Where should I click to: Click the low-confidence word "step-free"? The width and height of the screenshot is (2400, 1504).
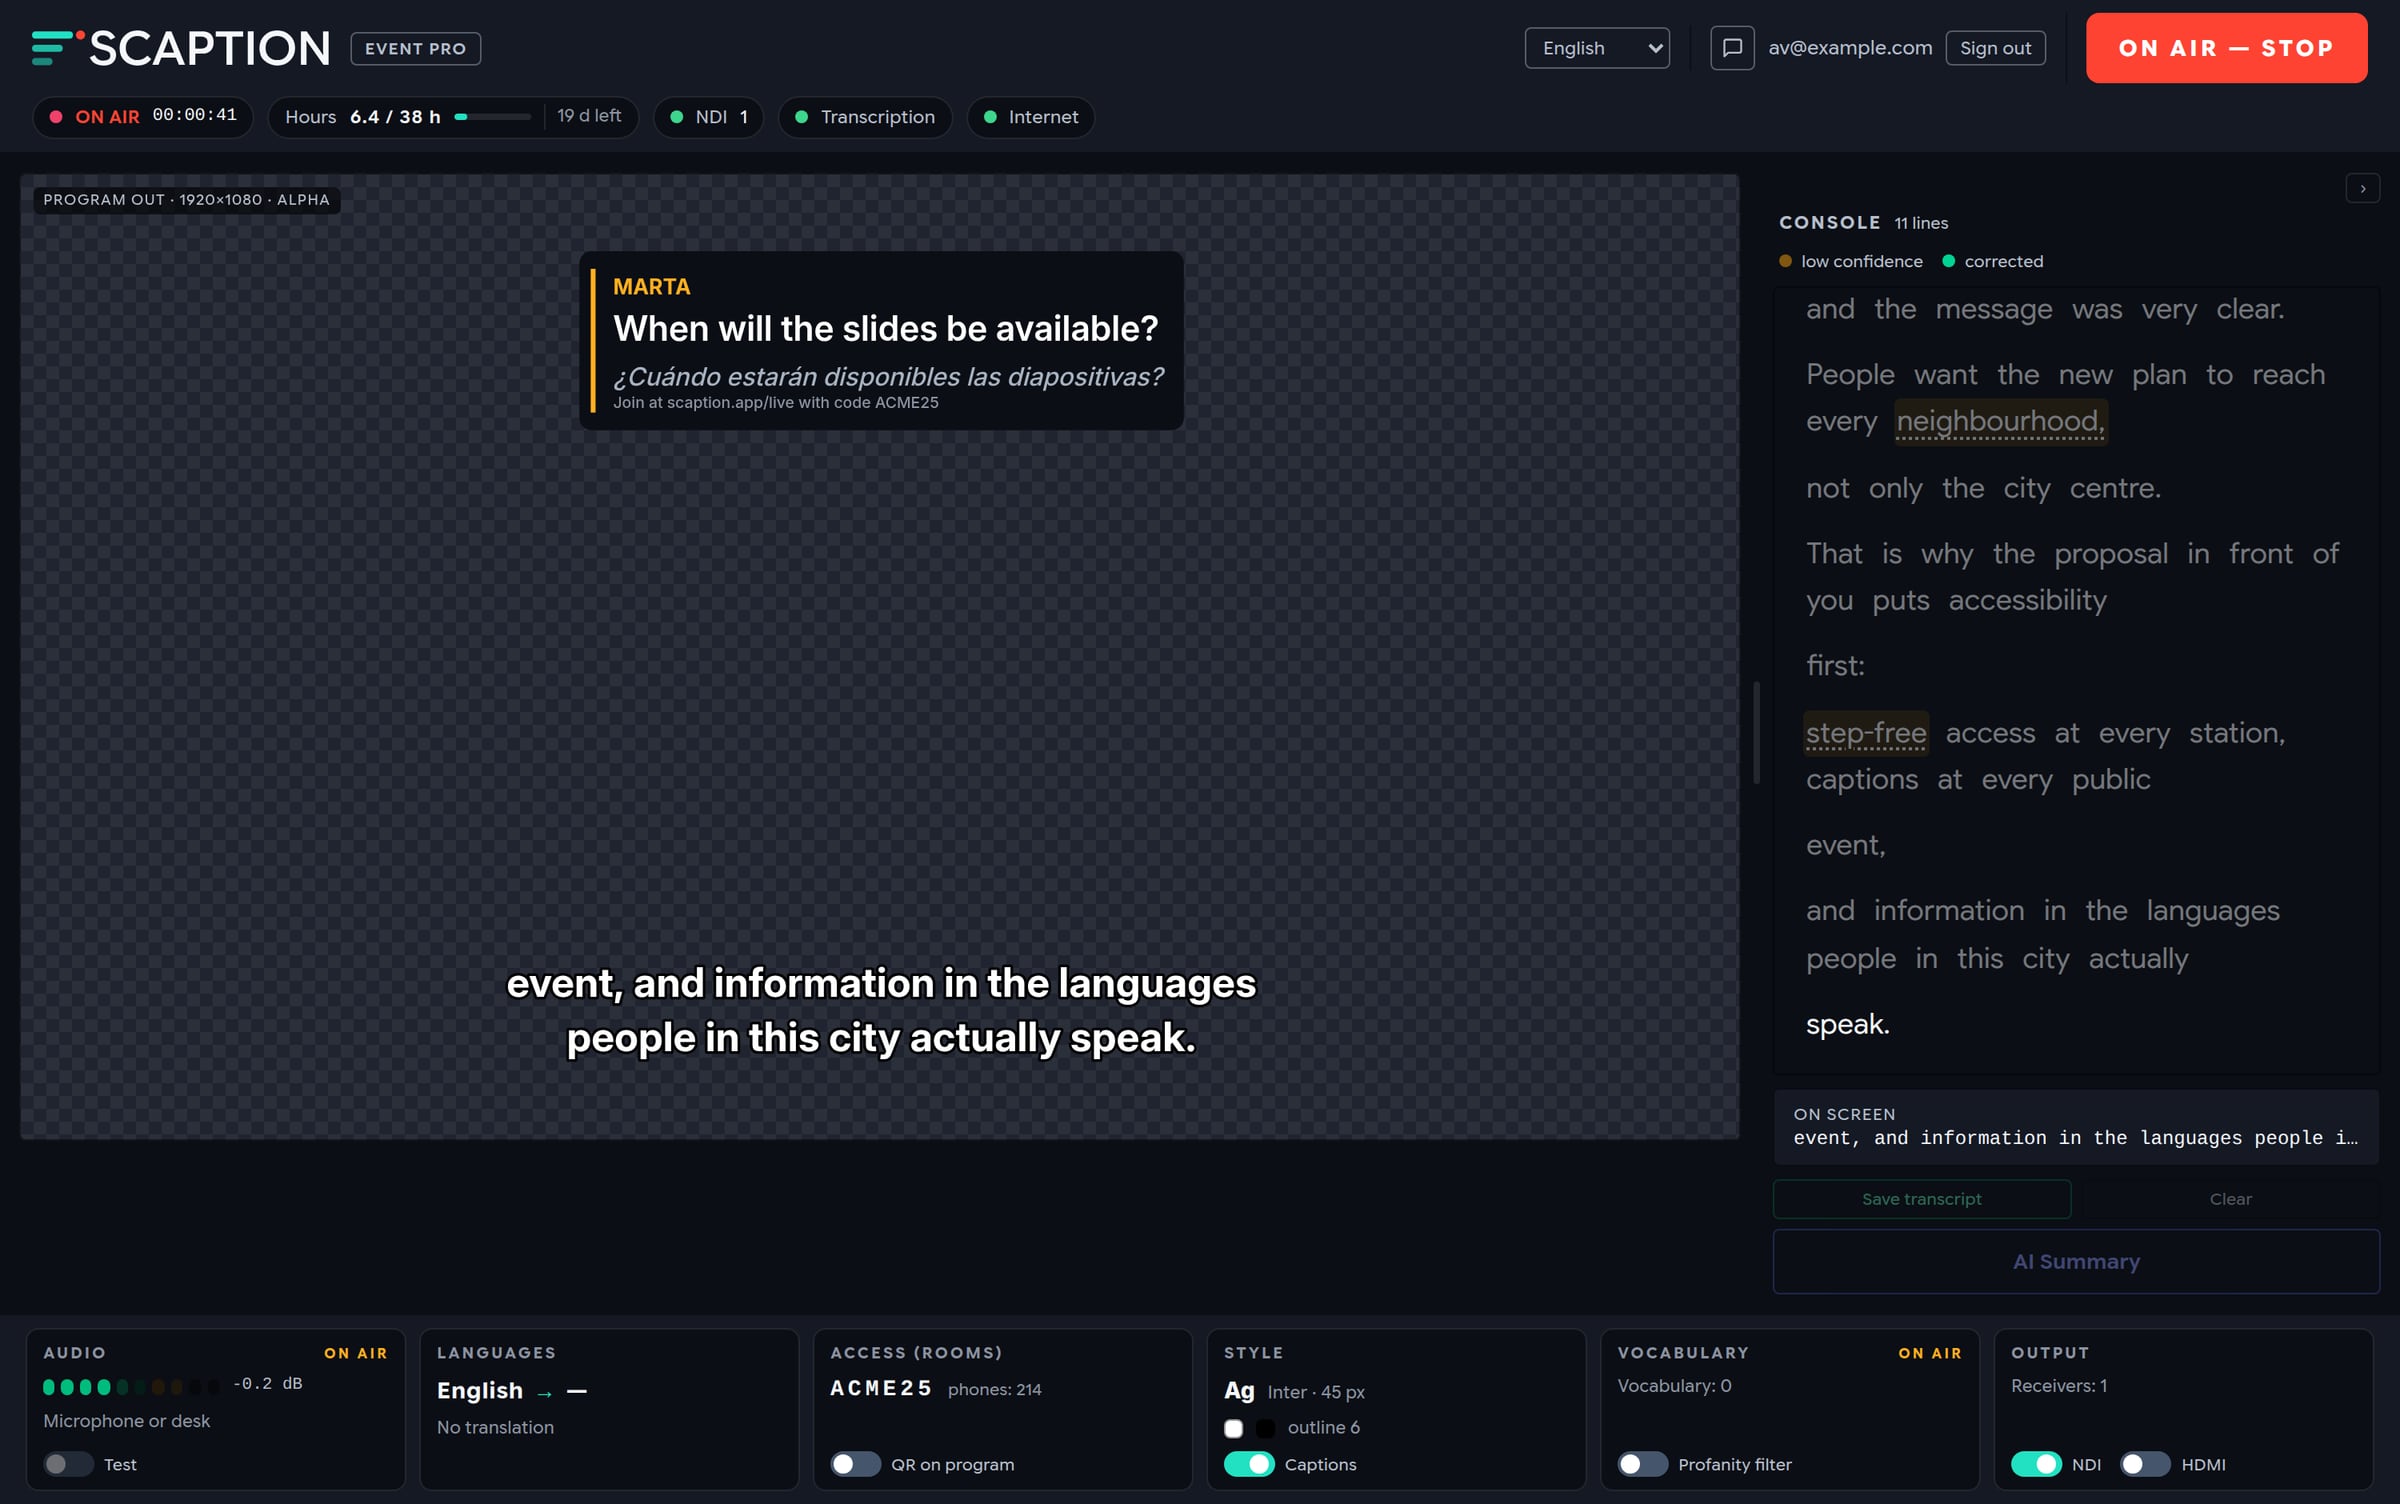point(1865,733)
